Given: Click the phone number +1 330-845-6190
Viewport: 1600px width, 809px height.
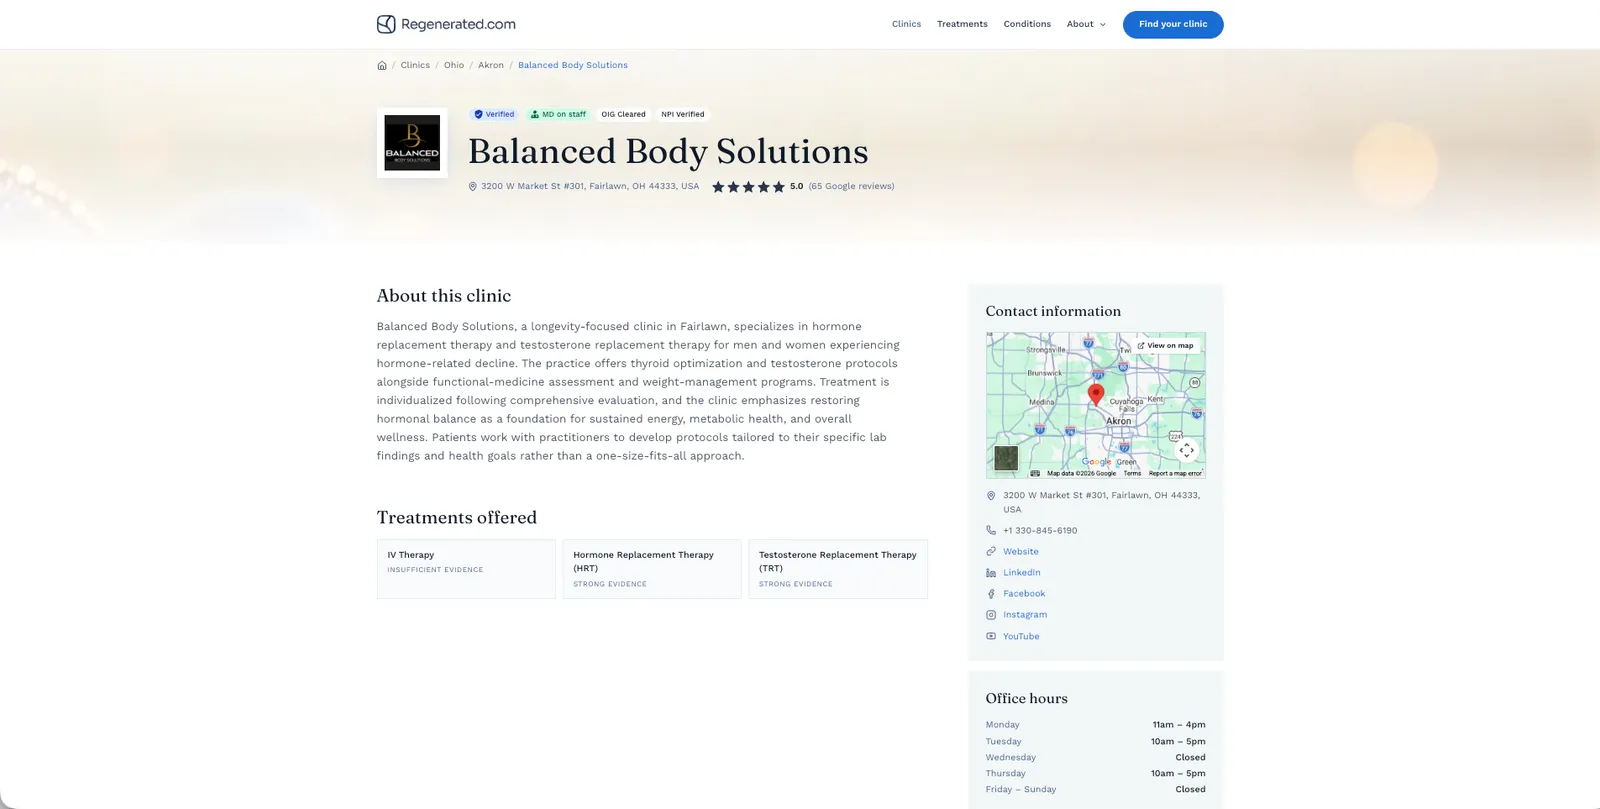Looking at the screenshot, I should pyautogui.click(x=1040, y=530).
